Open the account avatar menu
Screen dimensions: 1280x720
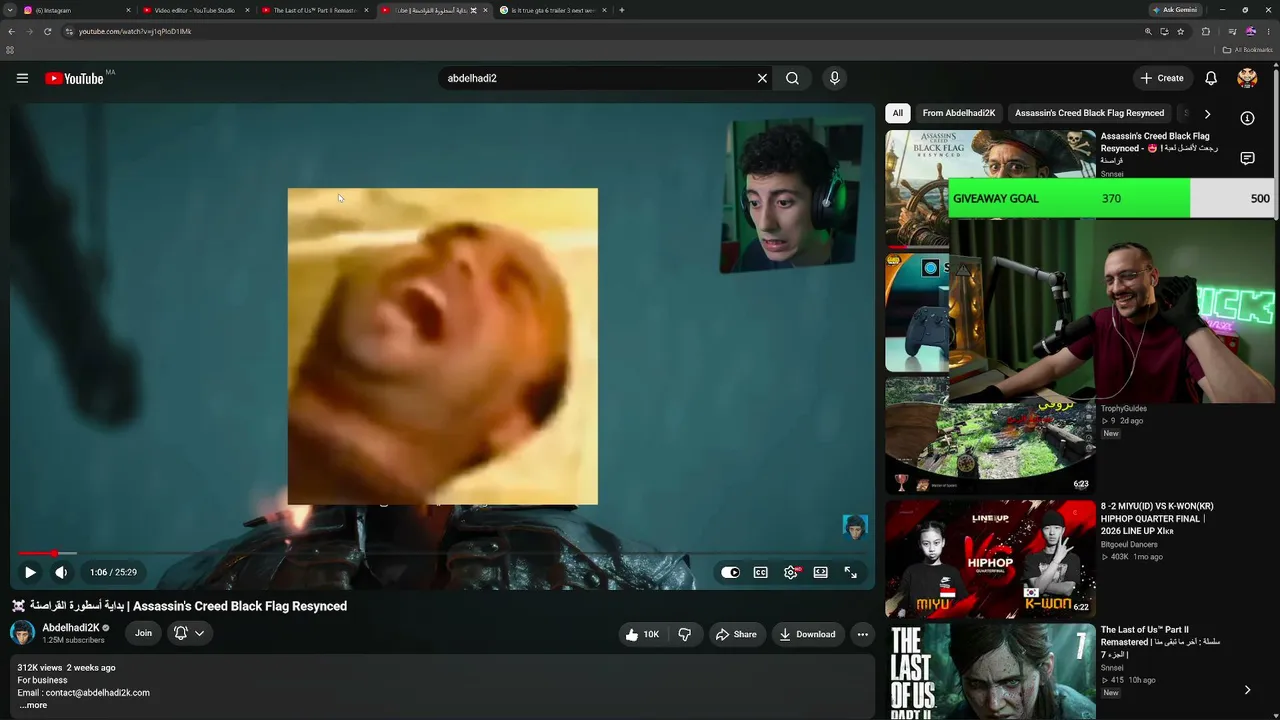(x=1247, y=78)
